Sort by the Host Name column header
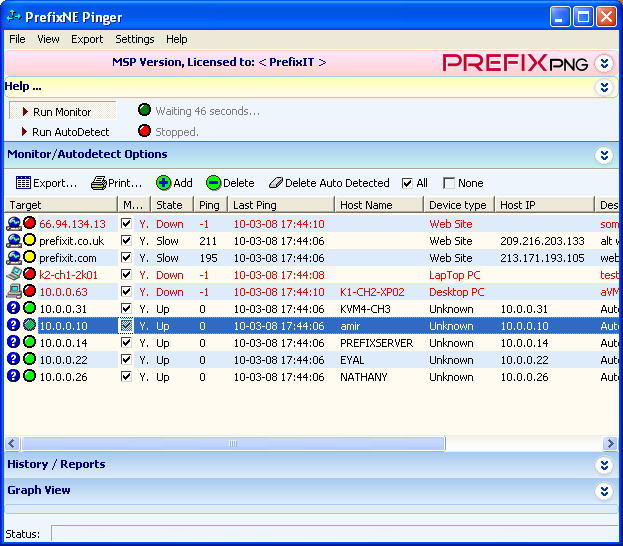This screenshot has height=546, width=623. tap(379, 205)
